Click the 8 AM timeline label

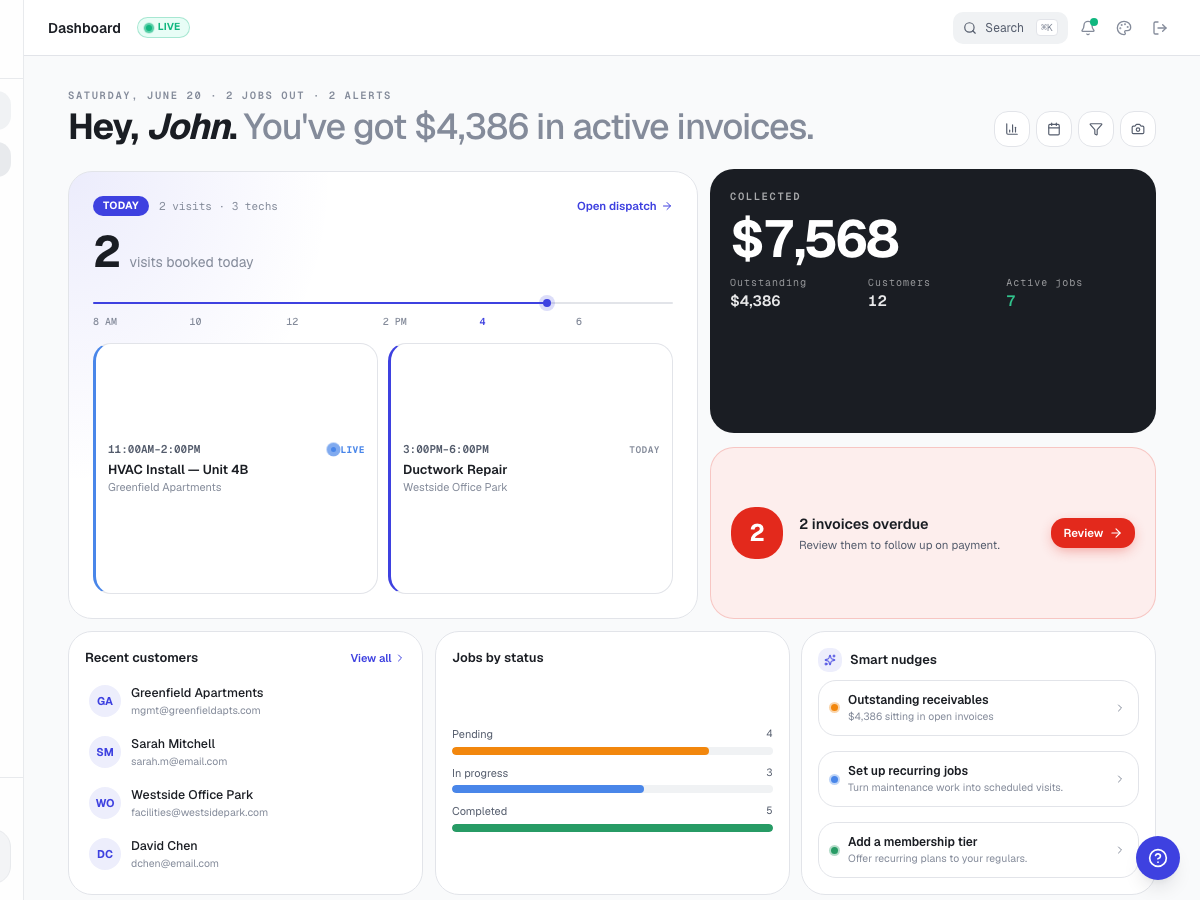(105, 322)
